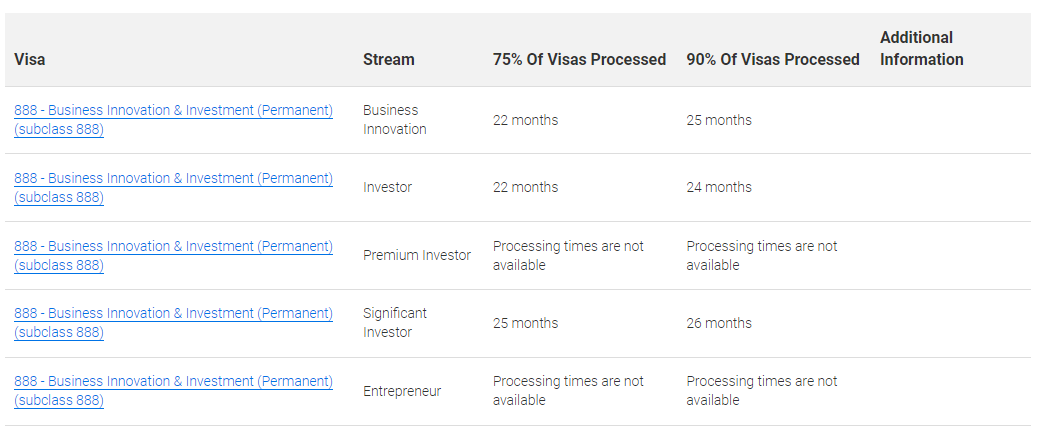
Task: Select the Significant Investor stream cell
Action: (395, 323)
